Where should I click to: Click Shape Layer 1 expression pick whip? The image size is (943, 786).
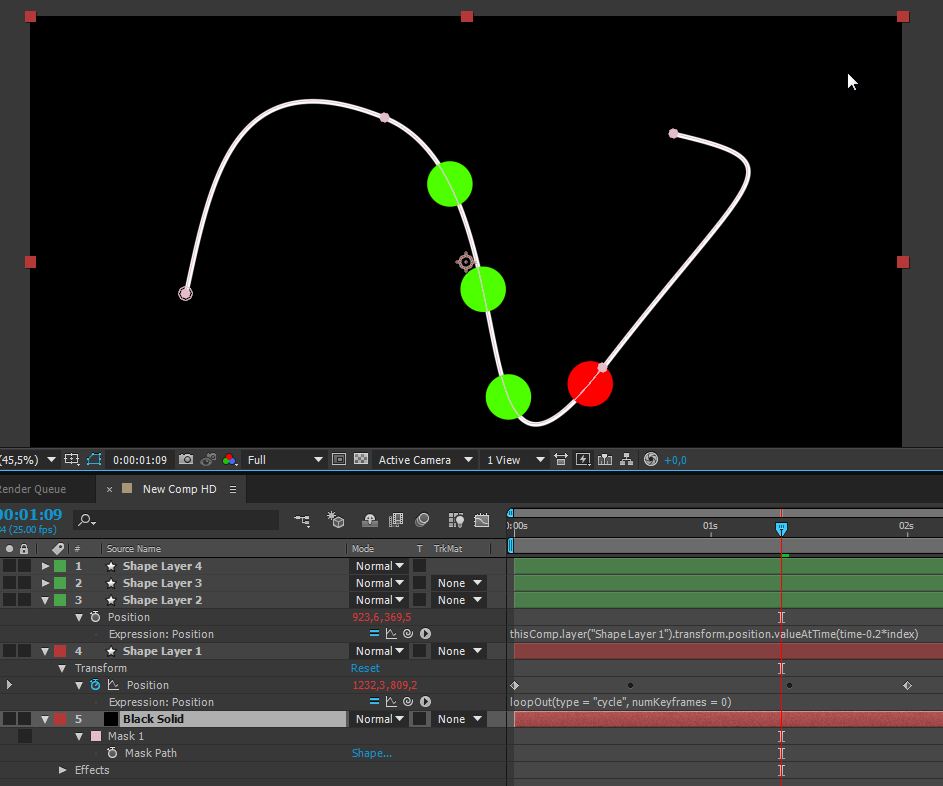coord(408,701)
